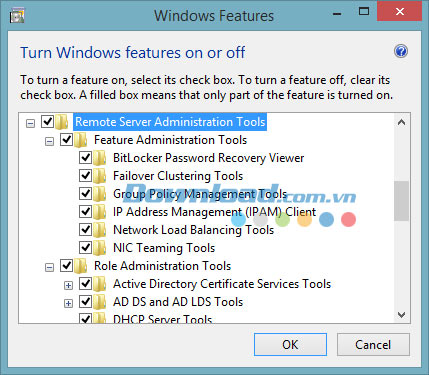This screenshot has width=429, height=375.
Task: Select Feature Administration Tools label
Action: pos(170,140)
